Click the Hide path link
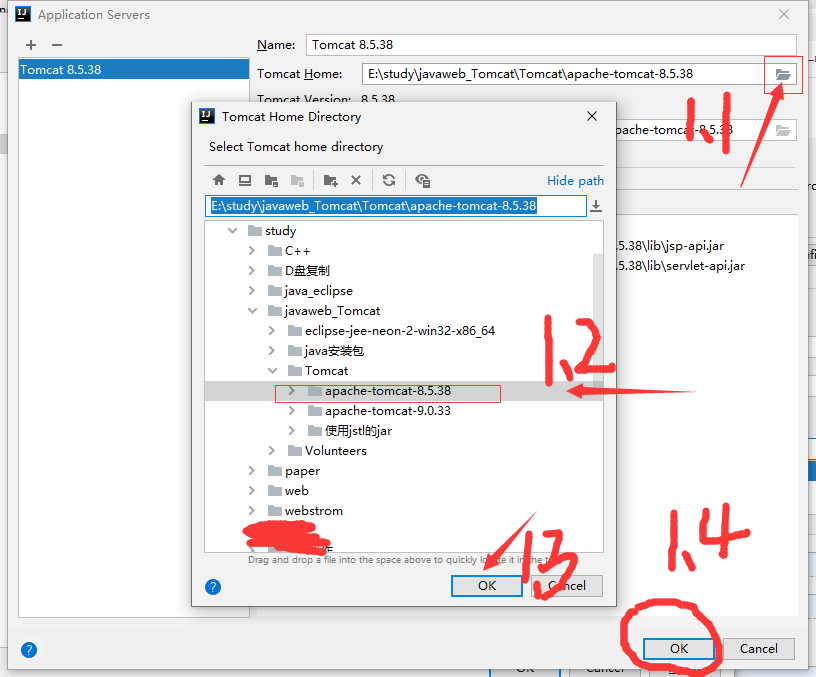This screenshot has height=677, width=816. (x=575, y=181)
